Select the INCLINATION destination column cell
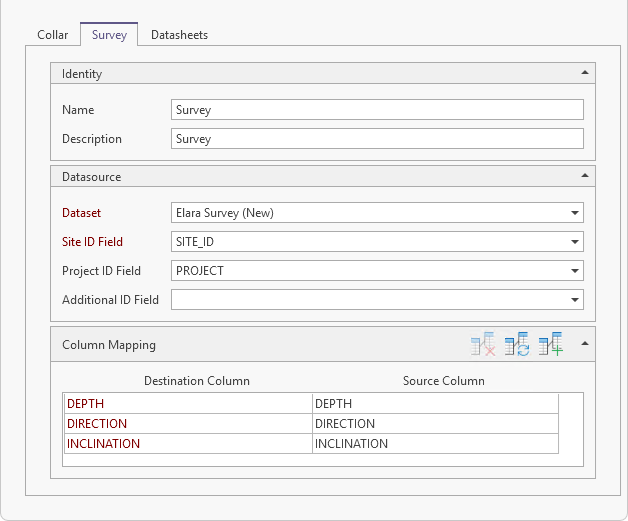The image size is (628, 521). point(187,444)
